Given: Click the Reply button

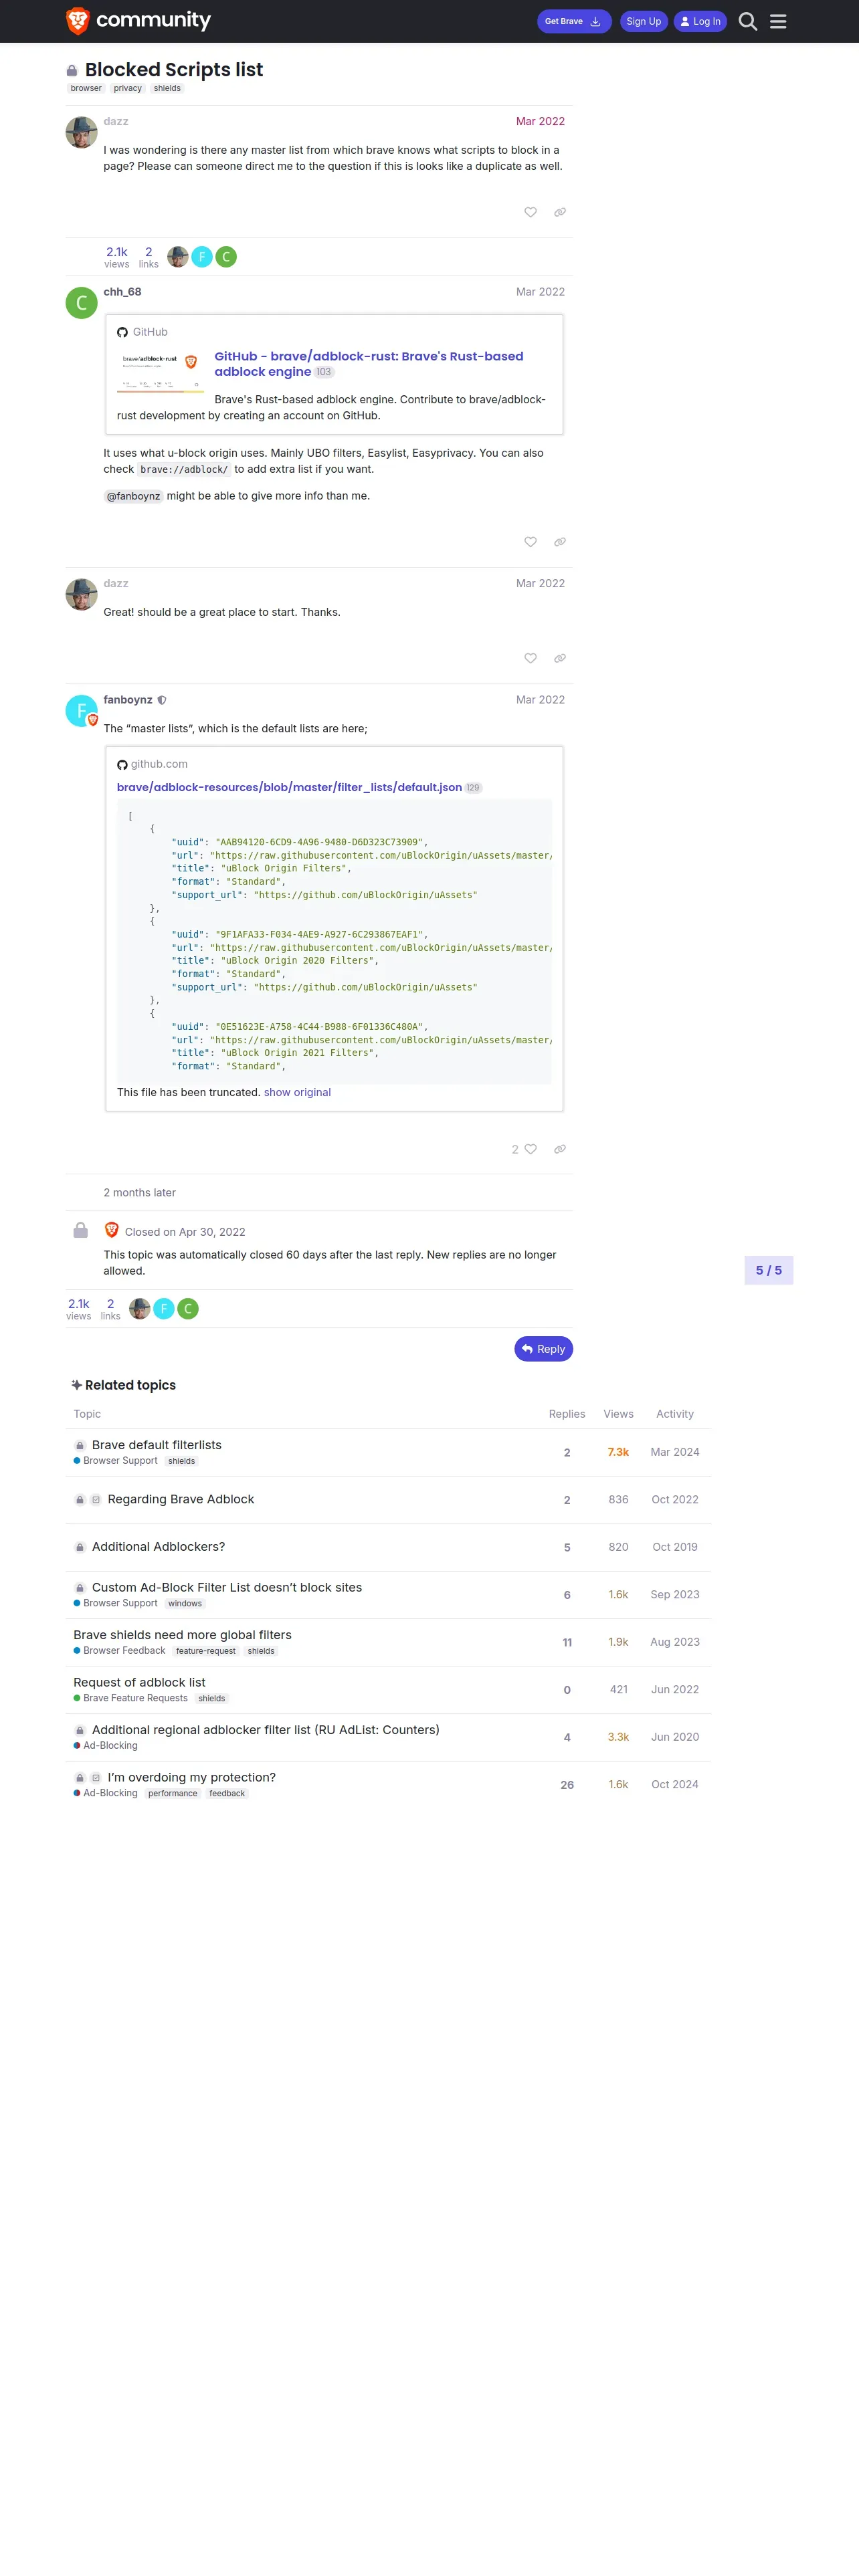Looking at the screenshot, I should click(543, 1349).
